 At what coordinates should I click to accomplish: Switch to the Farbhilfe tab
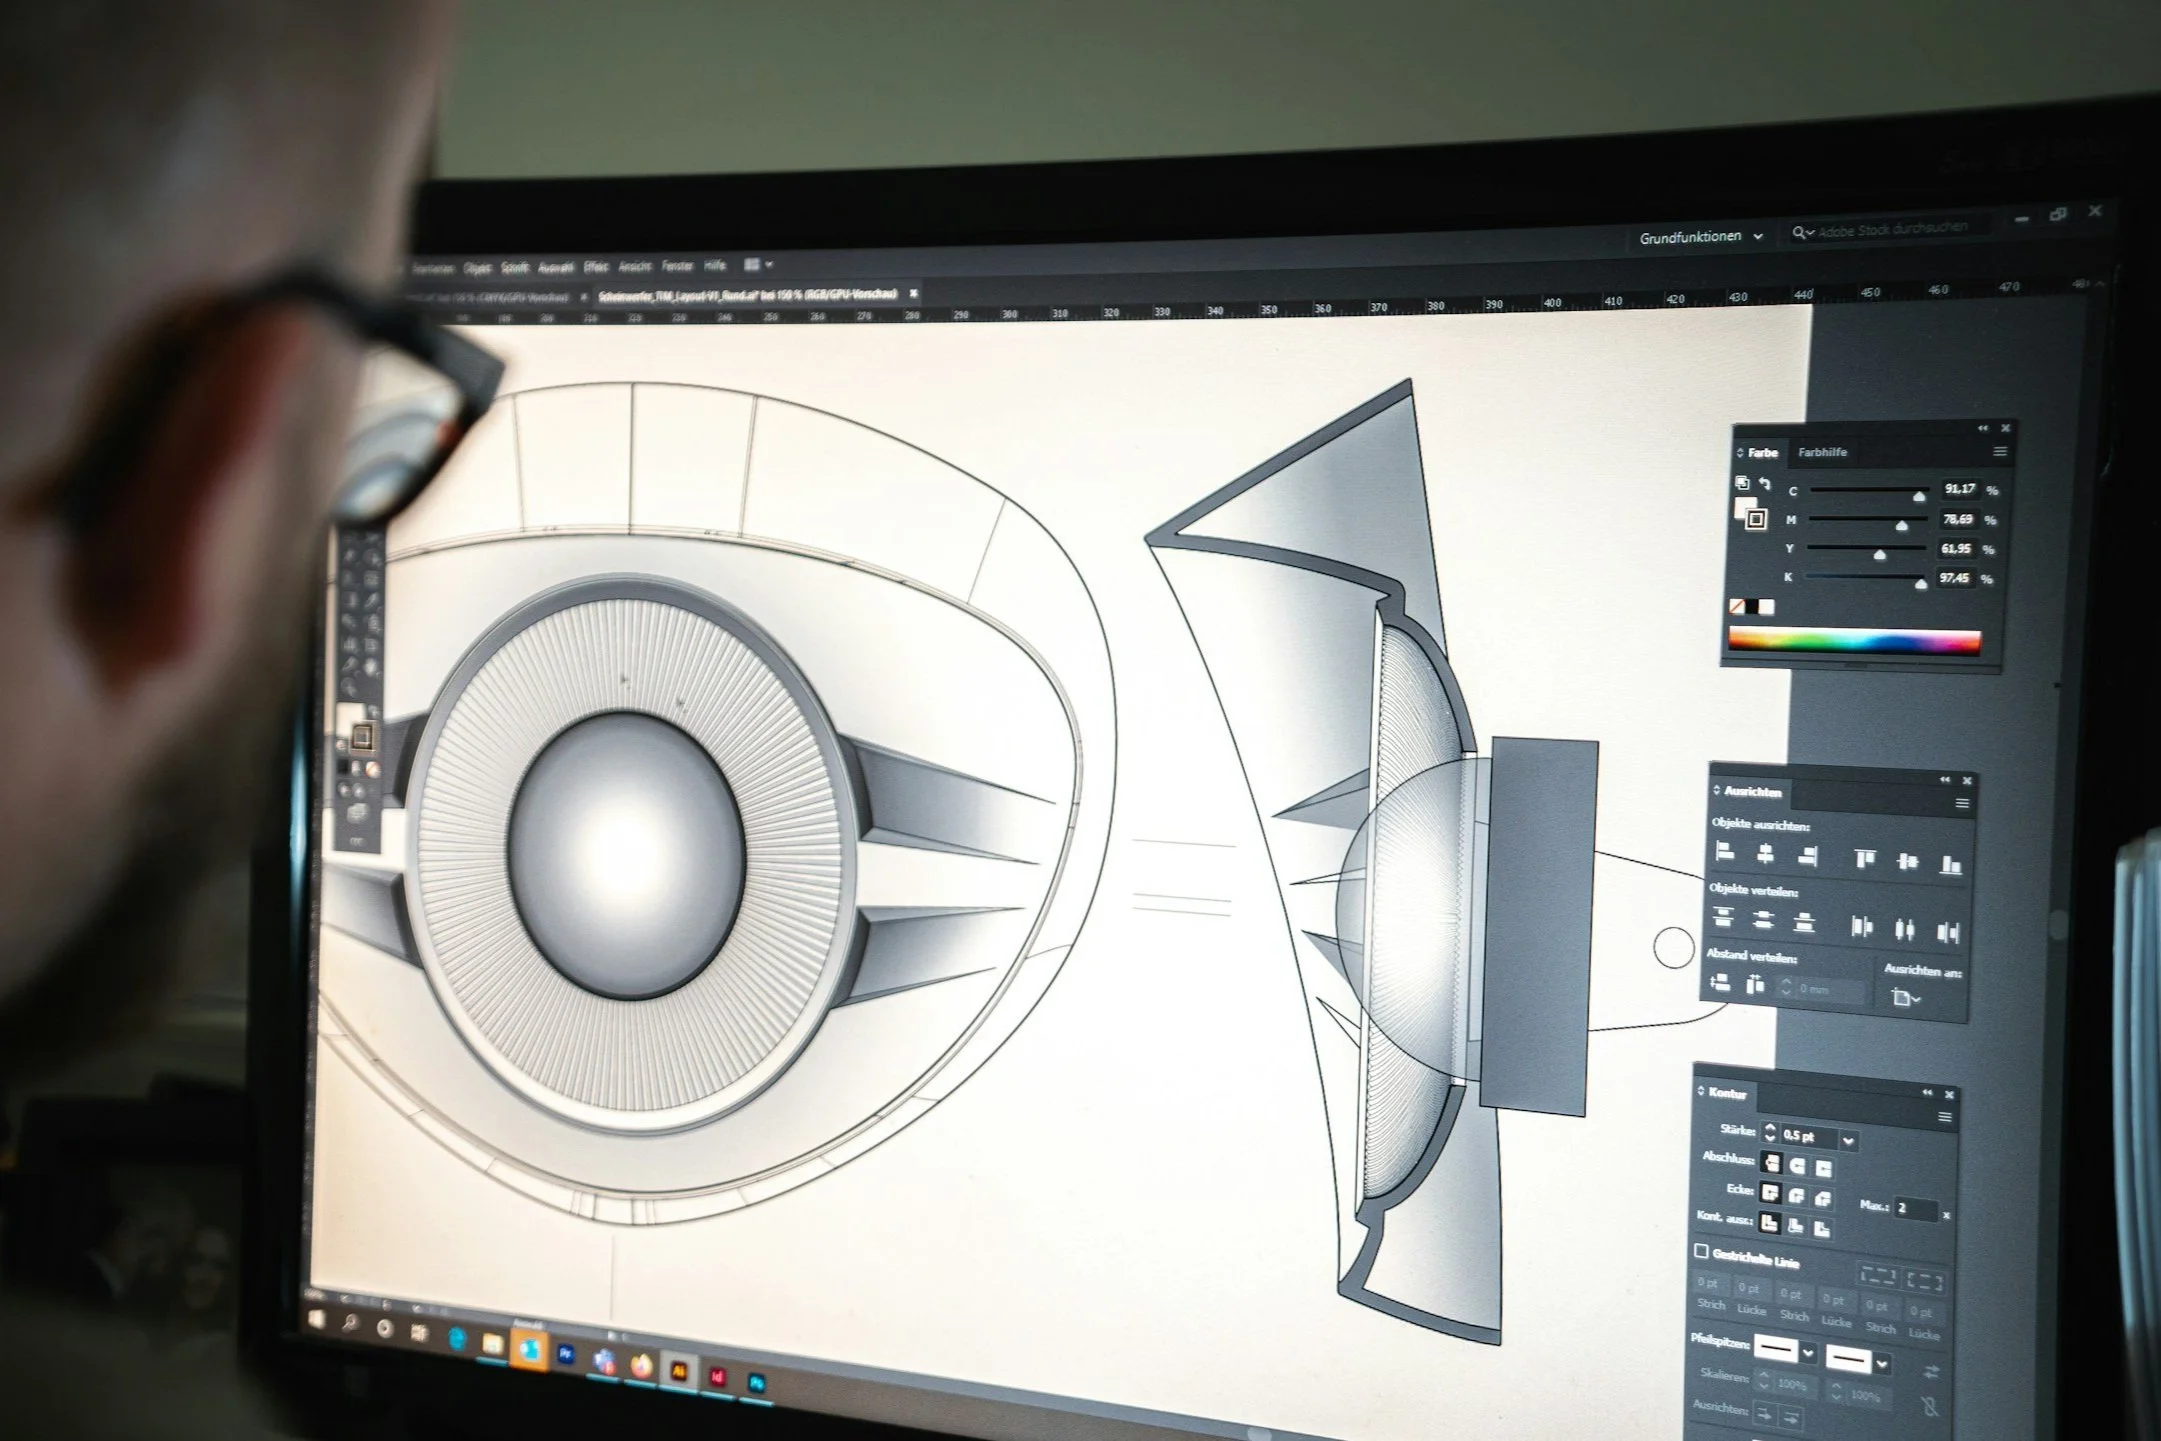point(1822,452)
